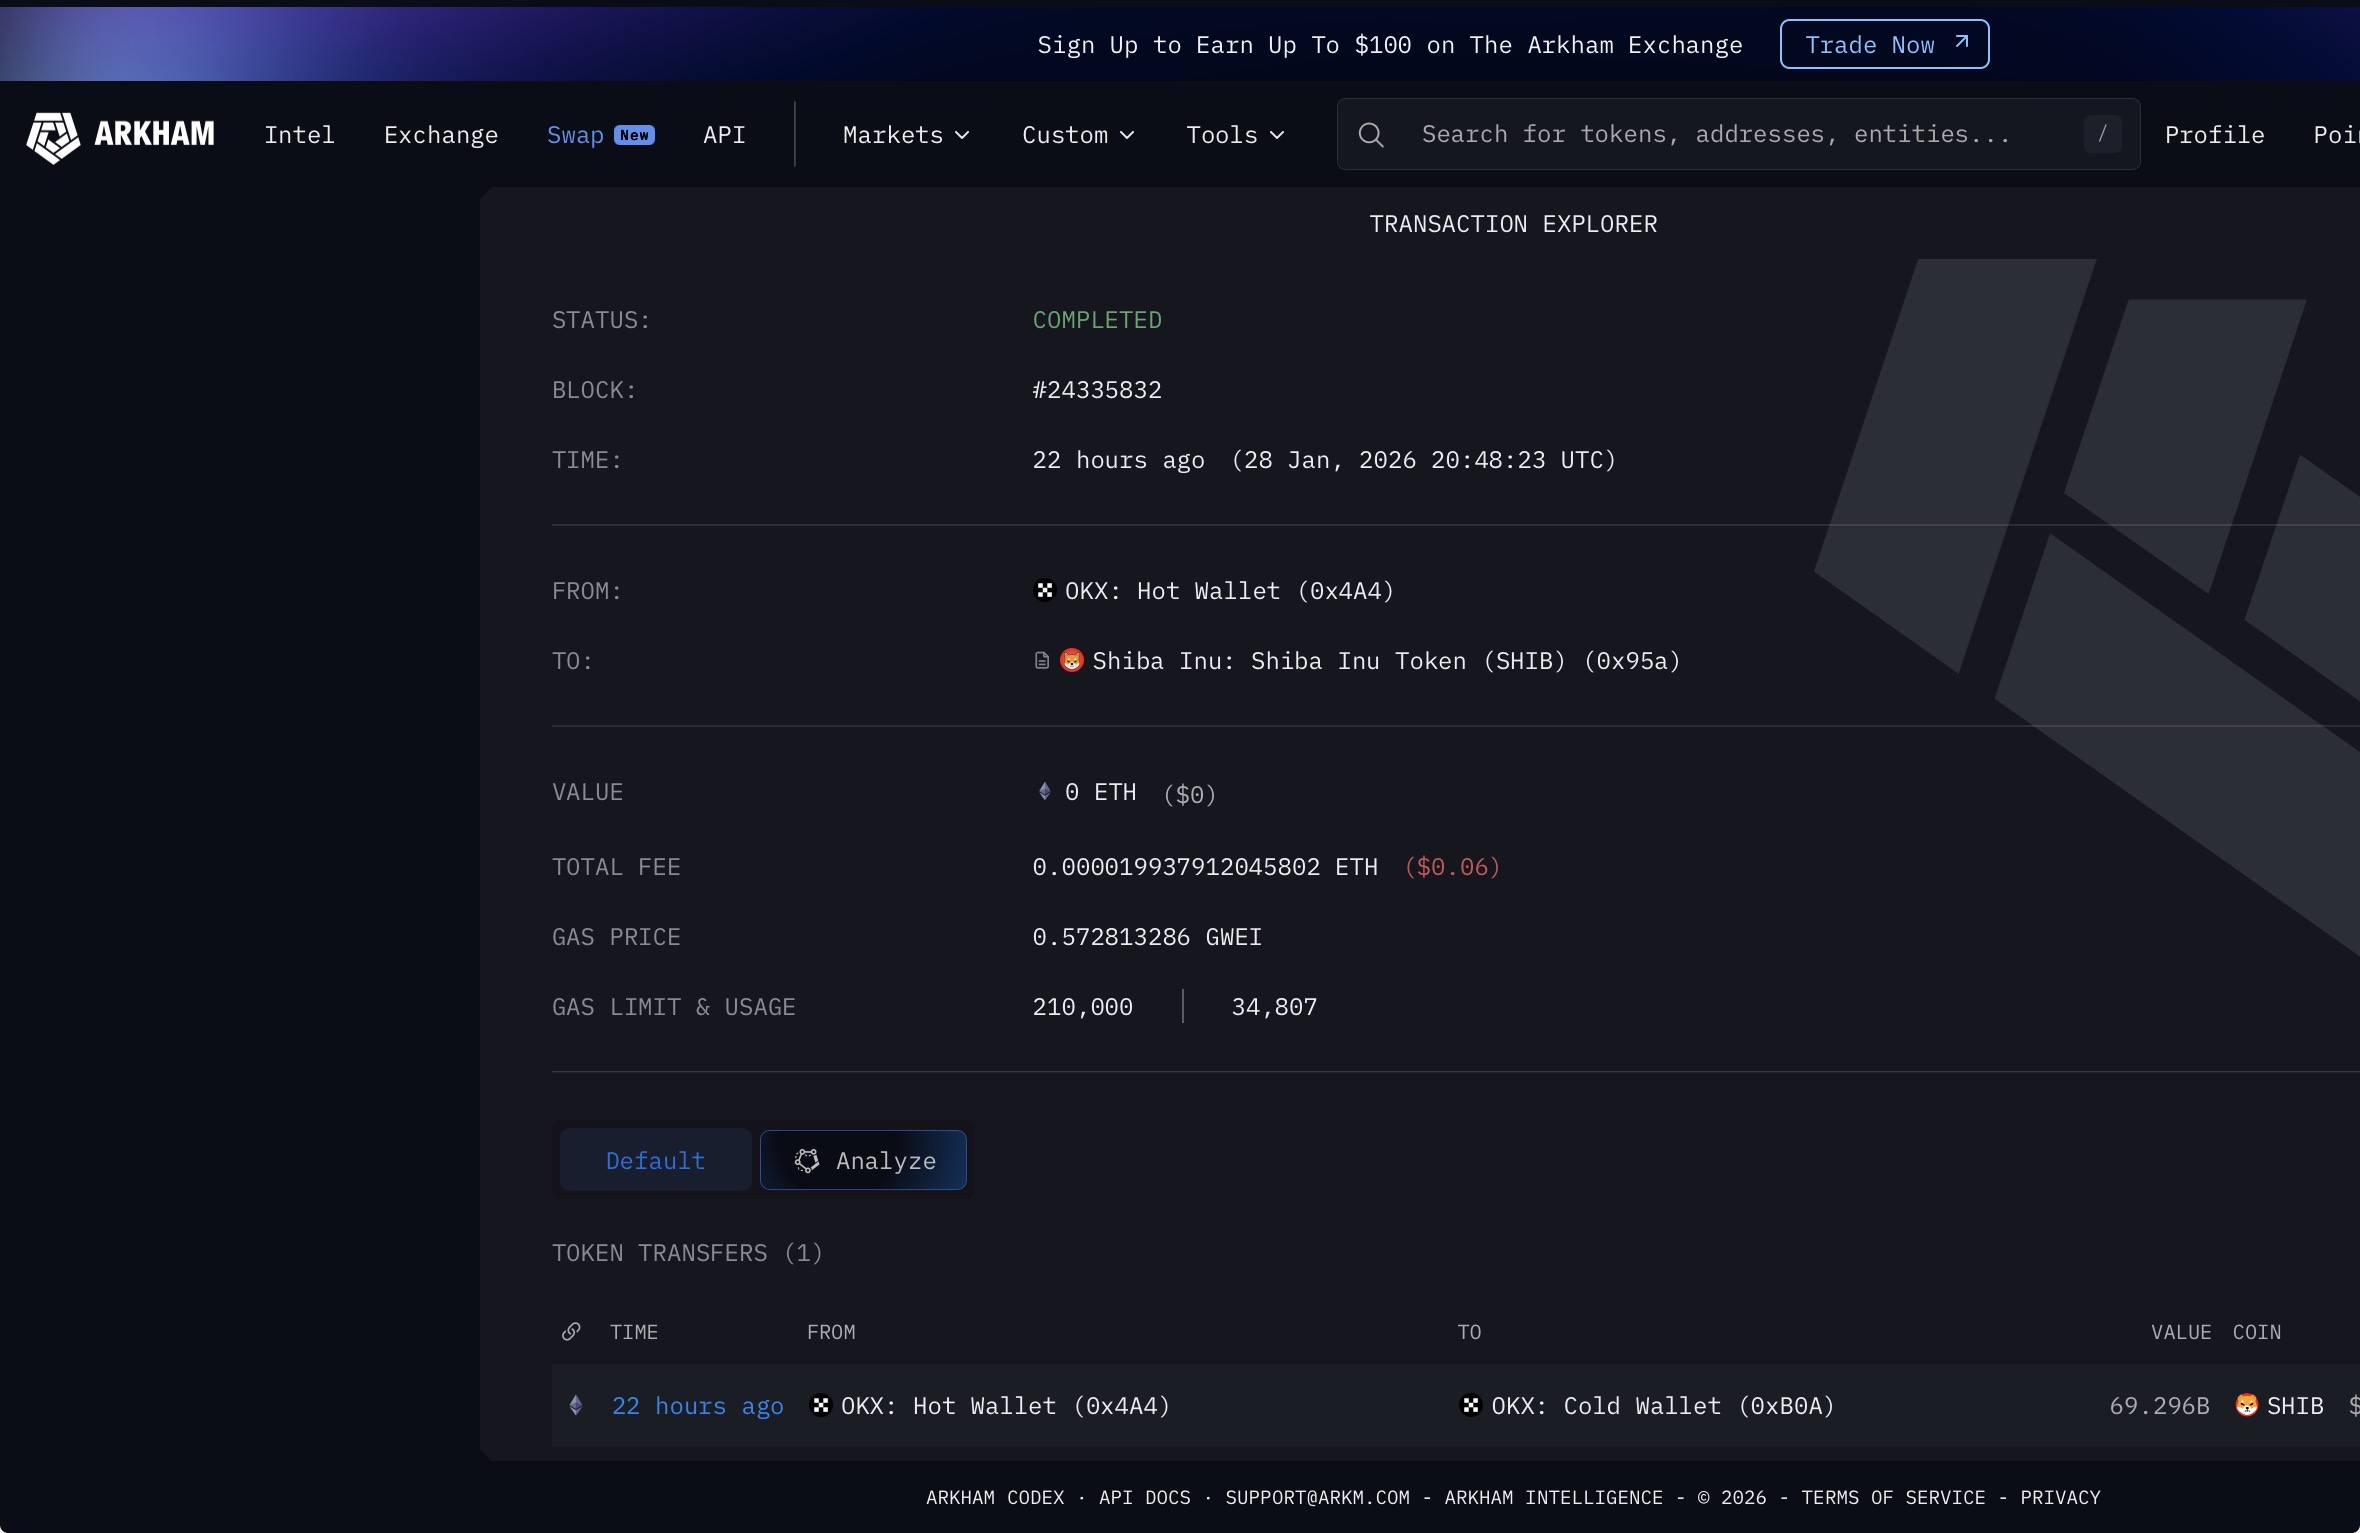Click the Arkham logo icon
This screenshot has height=1533, width=2360.
click(53, 136)
